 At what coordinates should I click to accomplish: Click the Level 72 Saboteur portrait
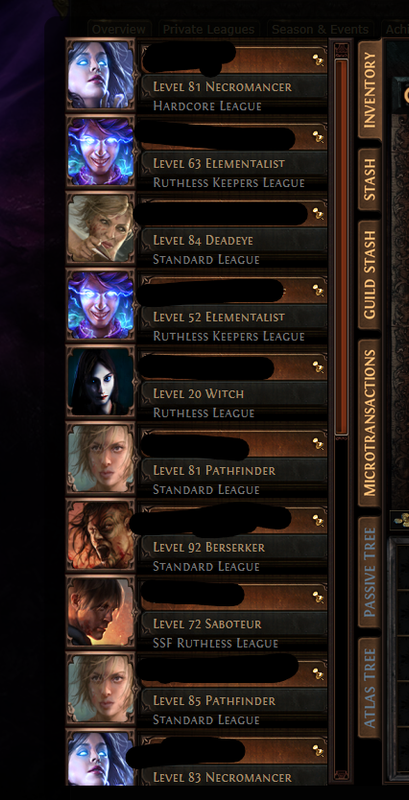click(100, 612)
